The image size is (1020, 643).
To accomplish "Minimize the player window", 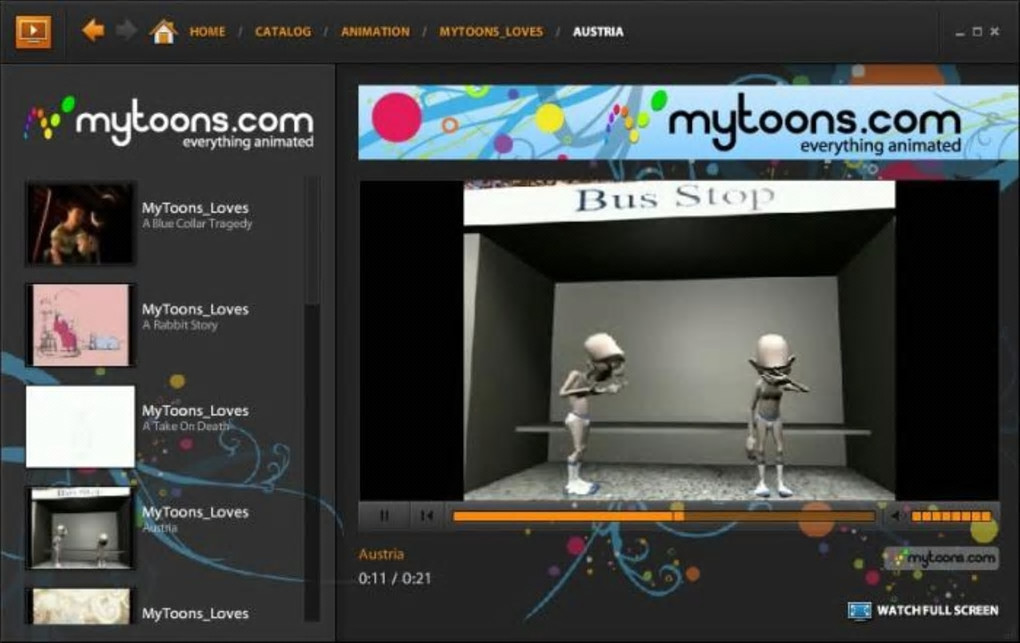I will [960, 32].
